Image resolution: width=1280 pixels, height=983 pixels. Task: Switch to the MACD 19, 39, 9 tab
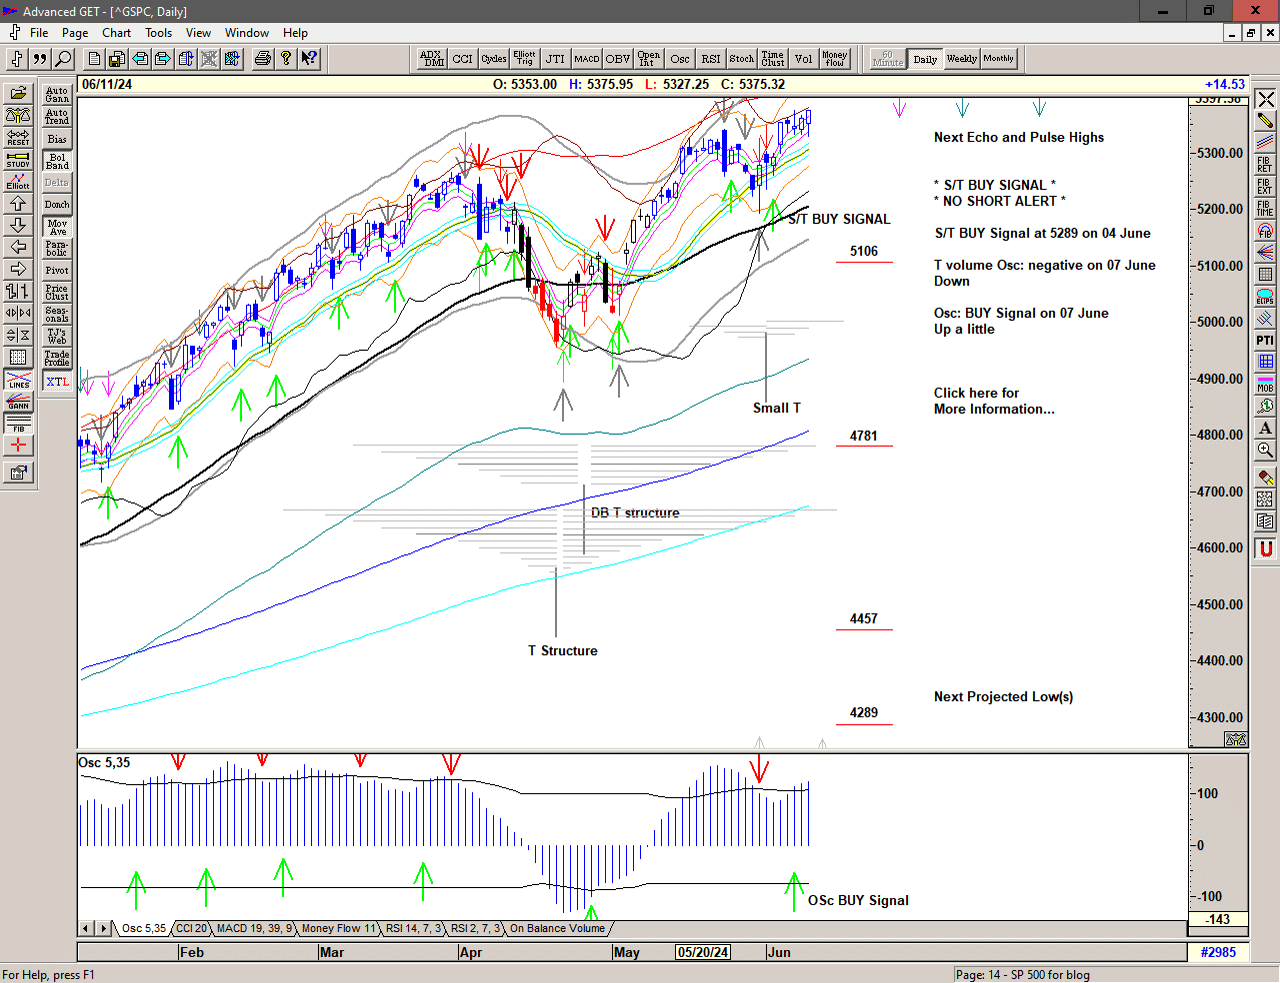254,928
